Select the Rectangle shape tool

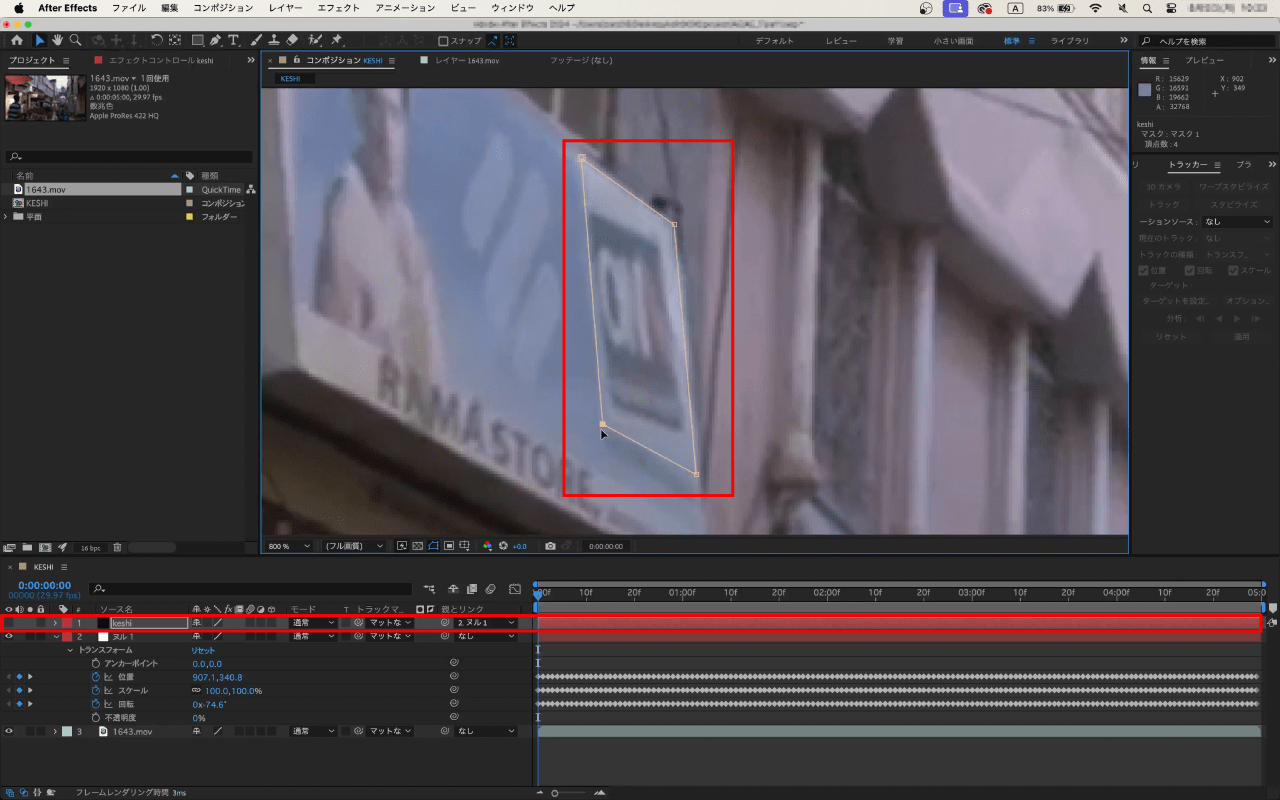click(197, 41)
